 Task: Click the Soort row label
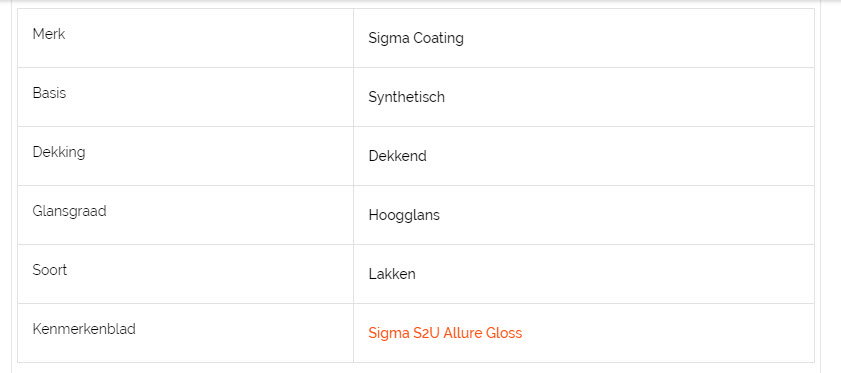point(50,270)
